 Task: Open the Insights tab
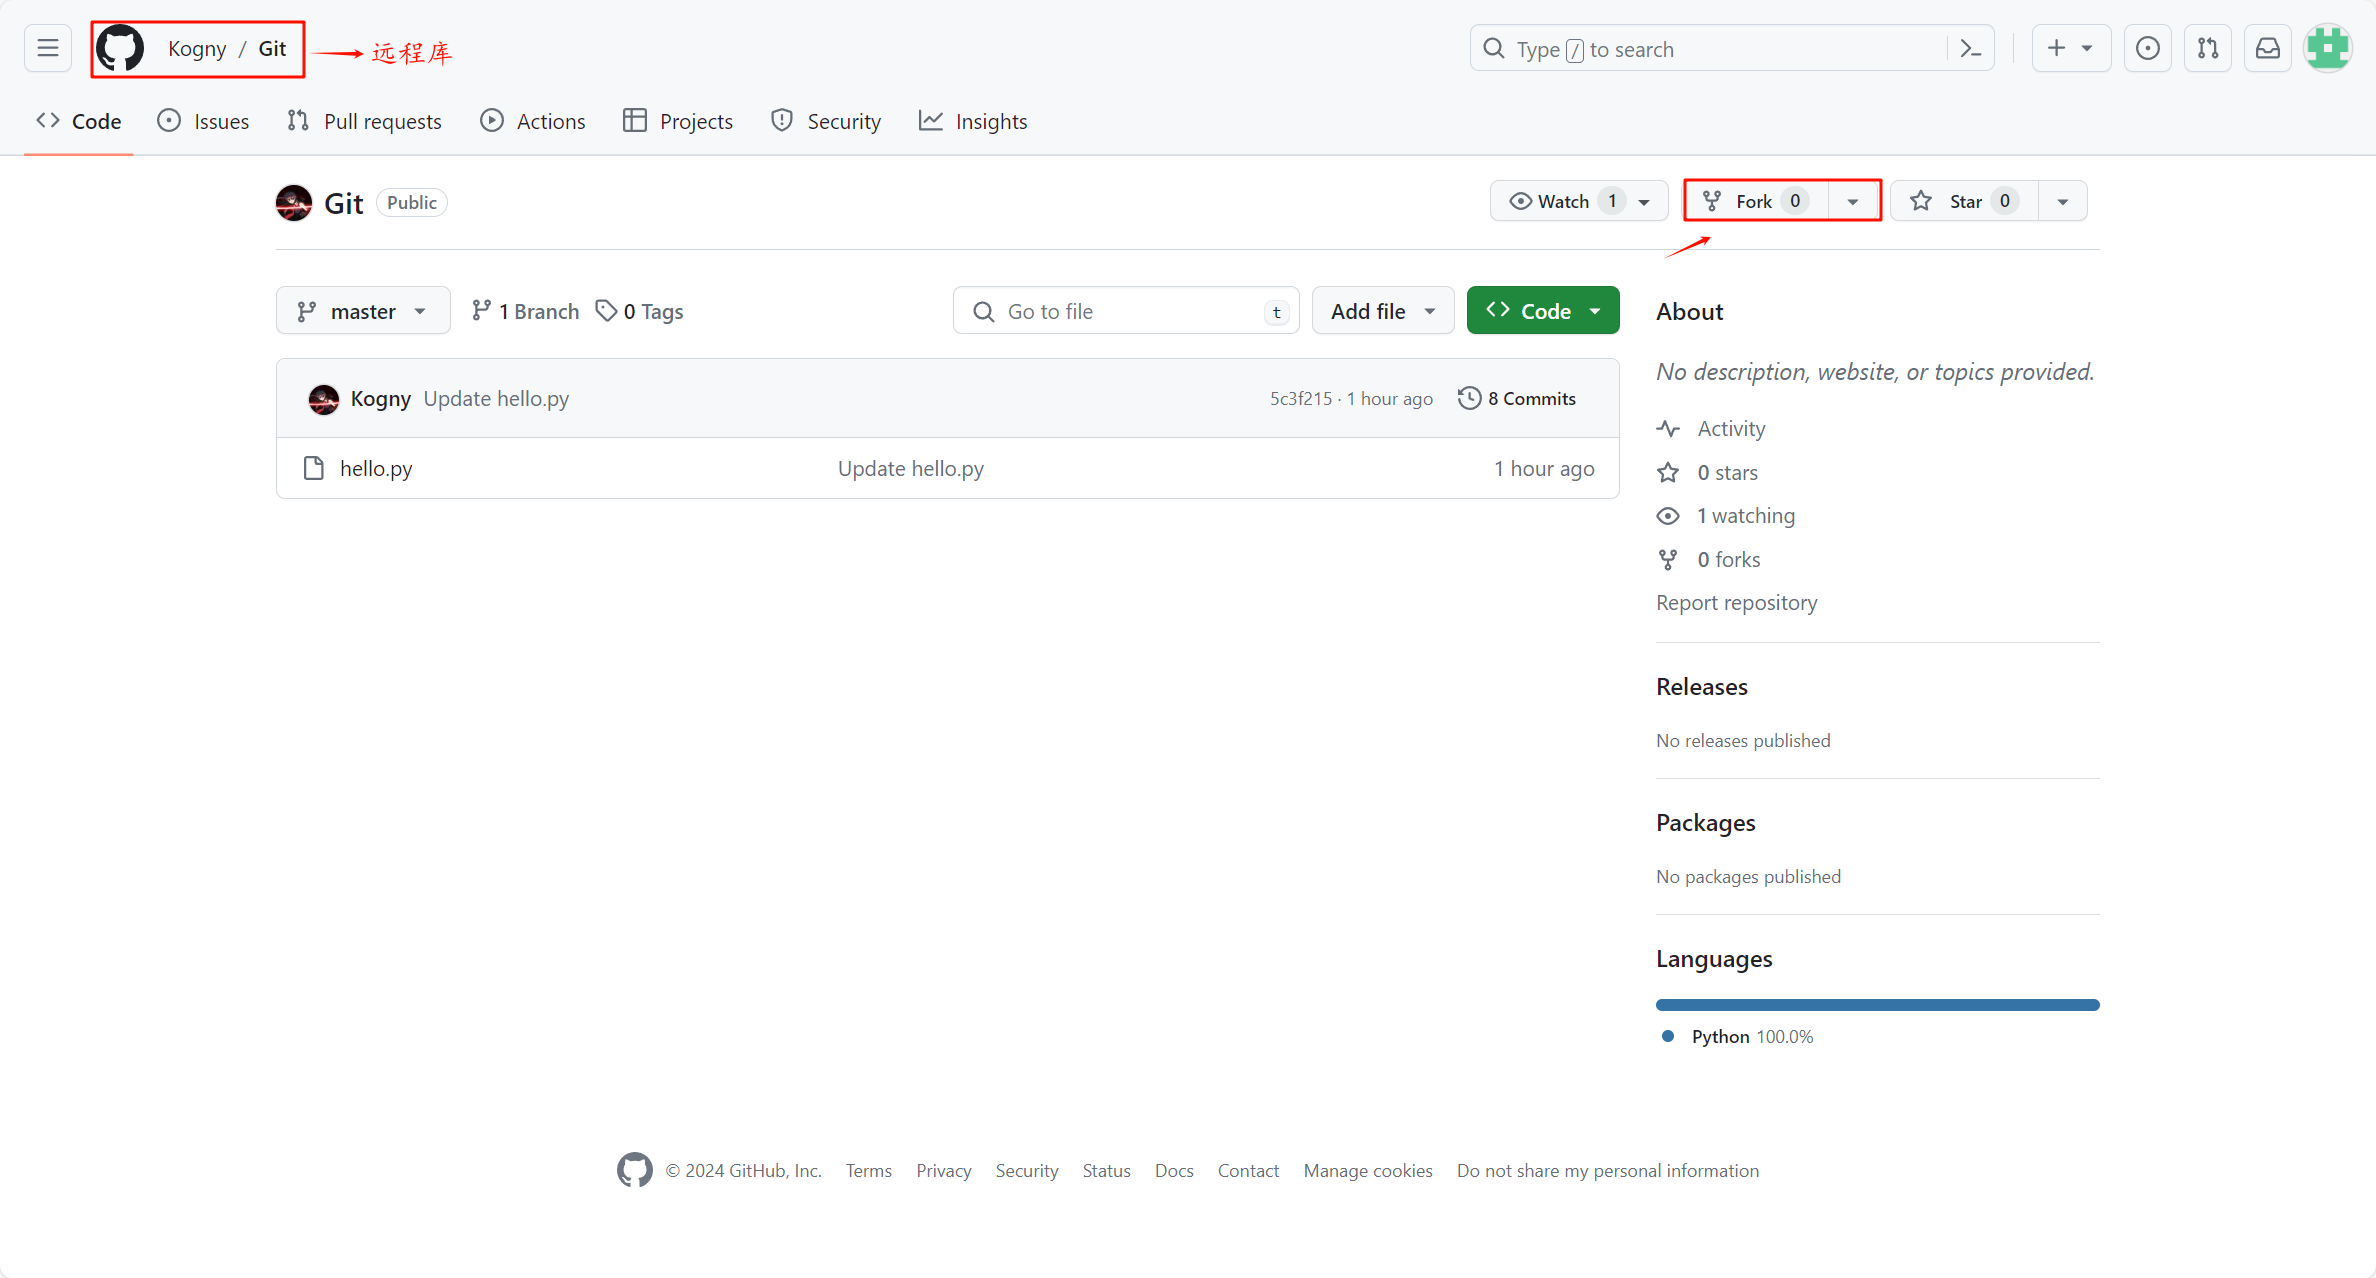pyautogui.click(x=973, y=121)
